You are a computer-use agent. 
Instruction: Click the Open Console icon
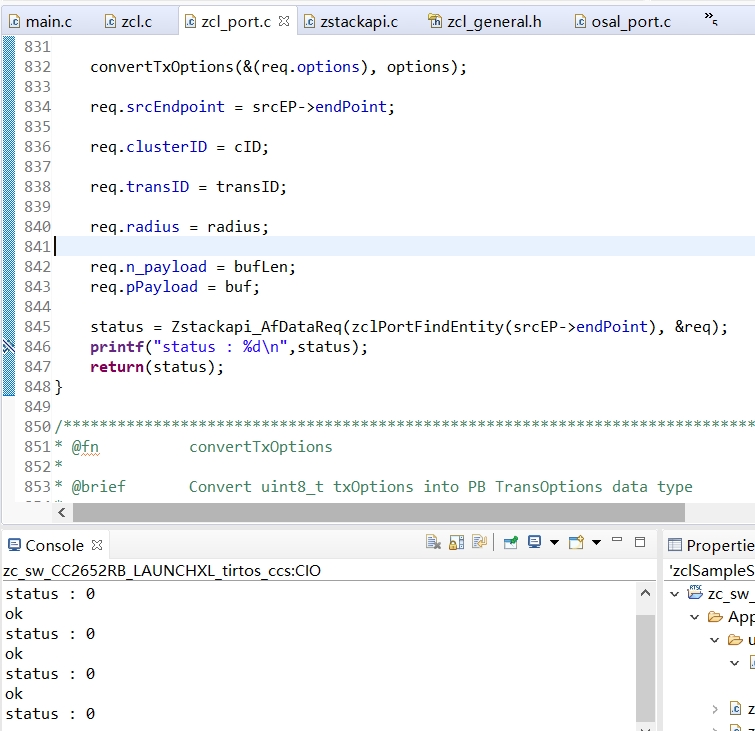tap(576, 542)
